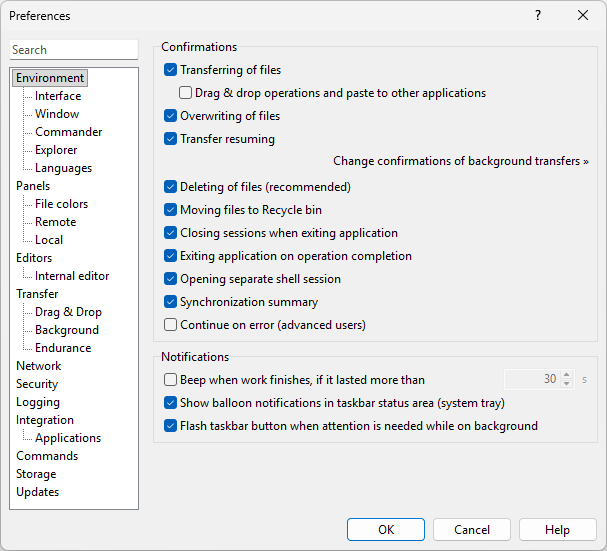
Task: Open Help for Preferences dialog
Action: tap(557, 530)
